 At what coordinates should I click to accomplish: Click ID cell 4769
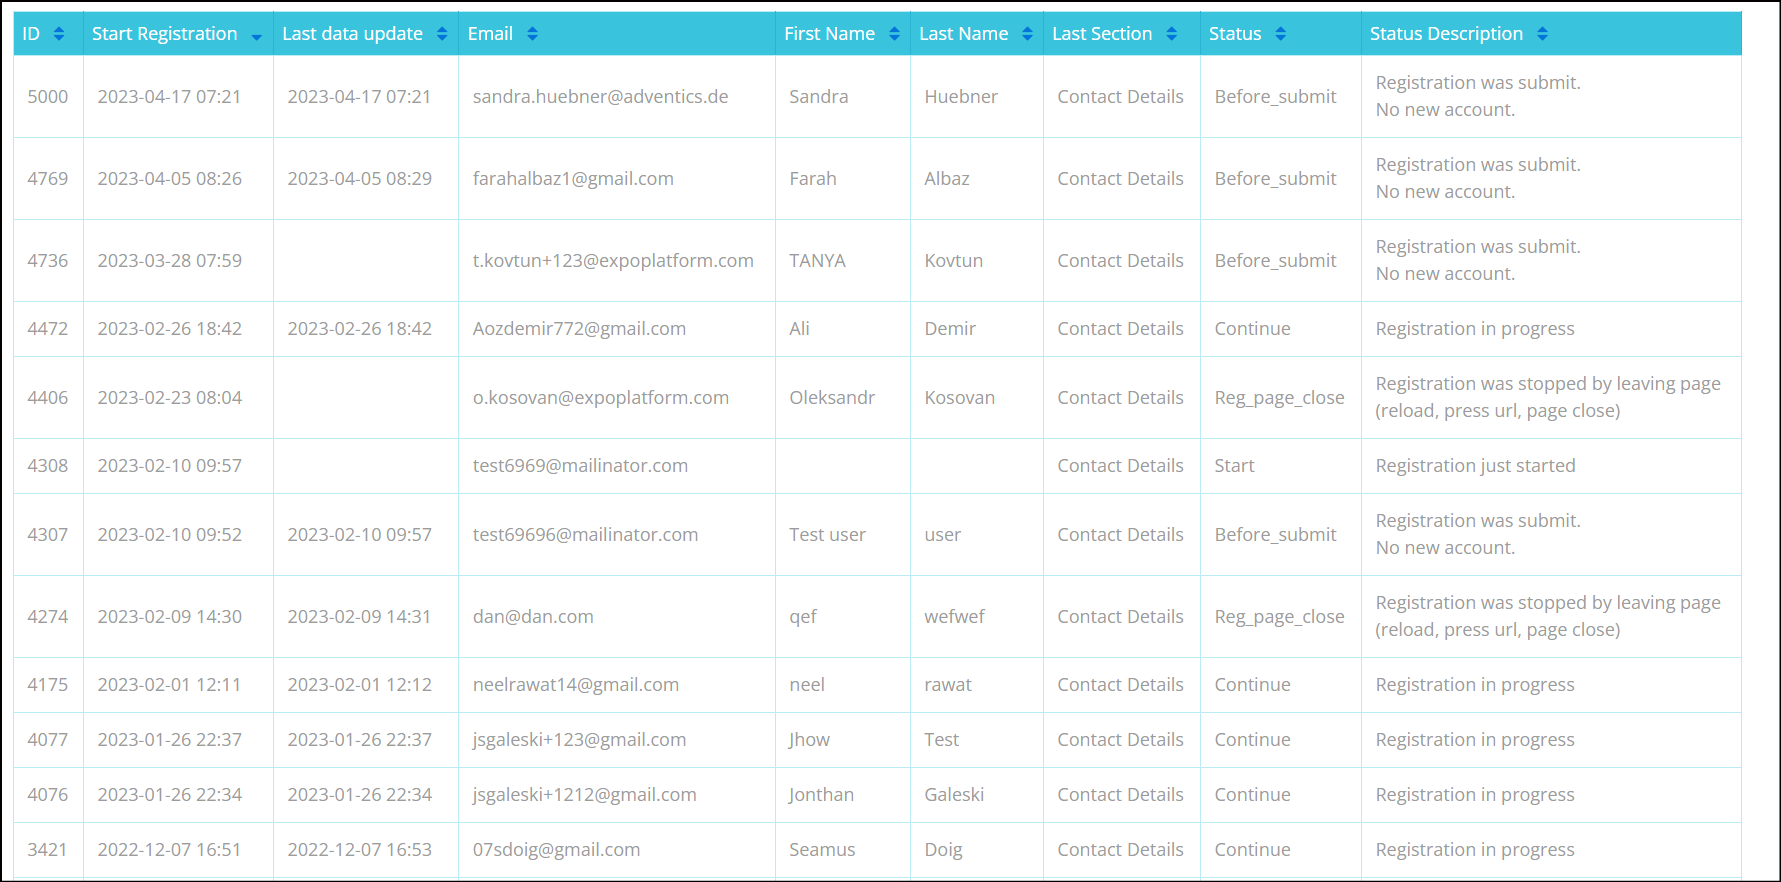48,179
